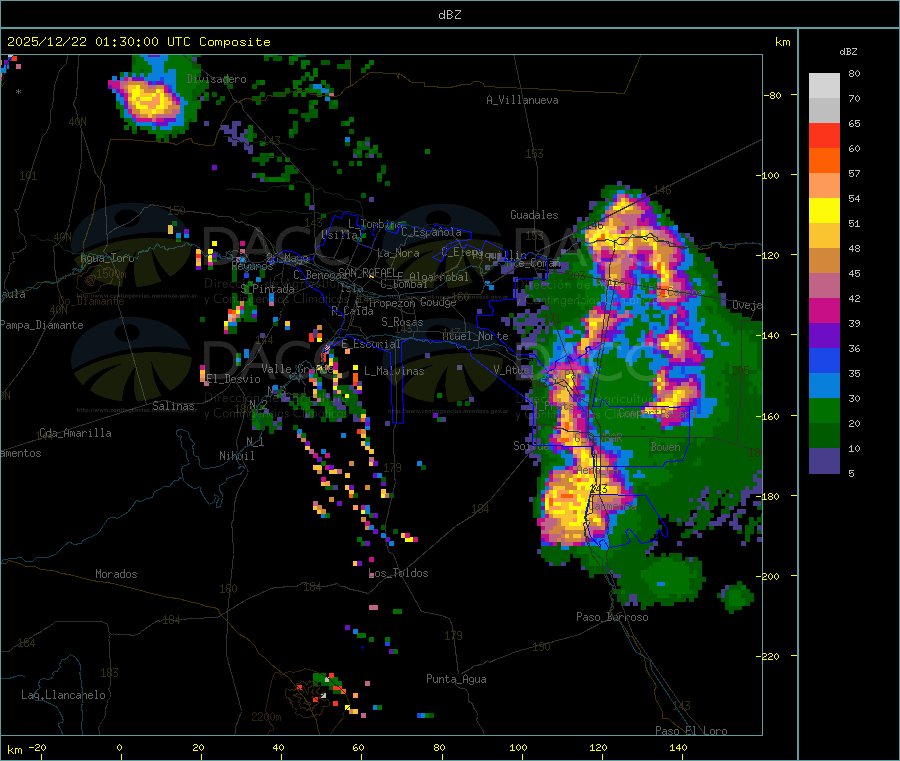Select the purple 36–39 dBZ legend swatch
The width and height of the screenshot is (900, 761).
pyautogui.click(x=824, y=336)
